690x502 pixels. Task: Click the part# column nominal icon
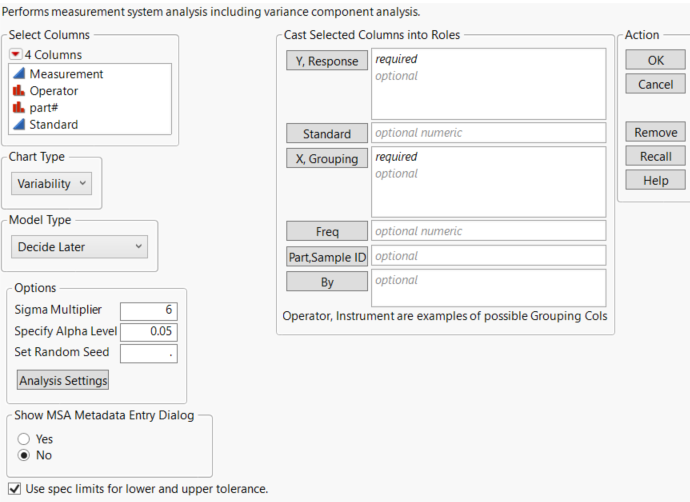click(x=18, y=108)
